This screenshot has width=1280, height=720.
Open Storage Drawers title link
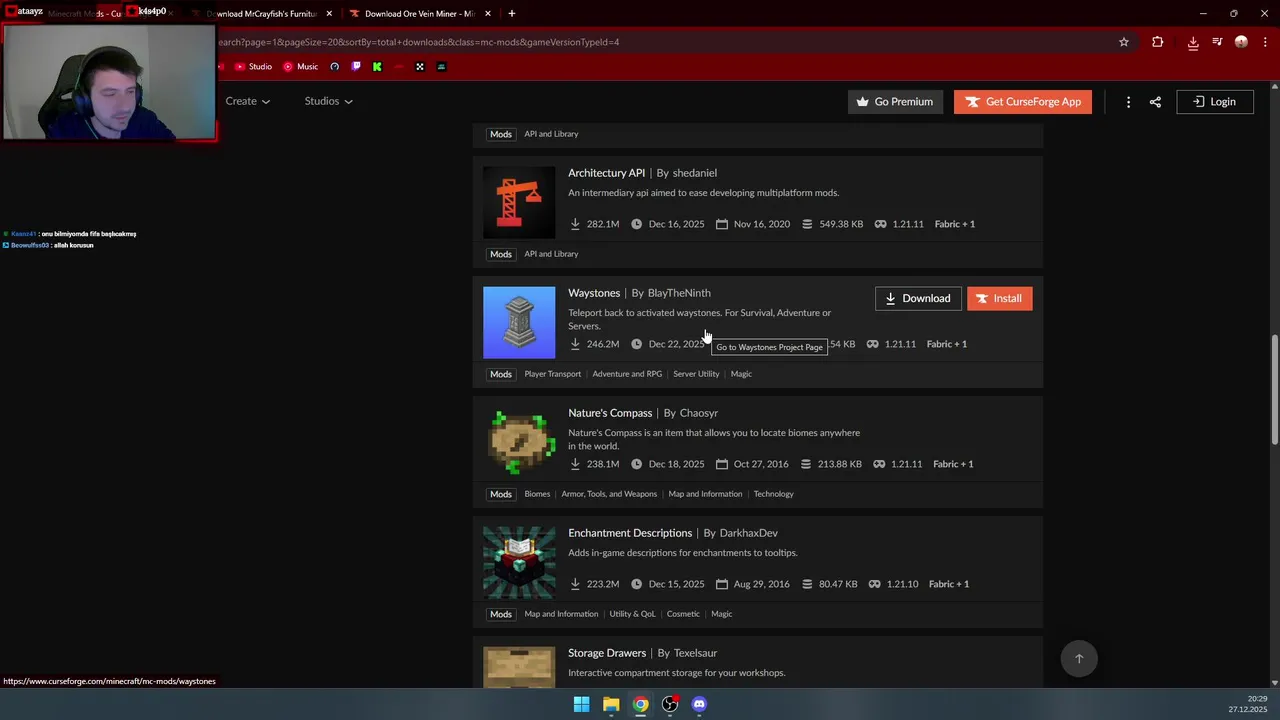(x=607, y=653)
